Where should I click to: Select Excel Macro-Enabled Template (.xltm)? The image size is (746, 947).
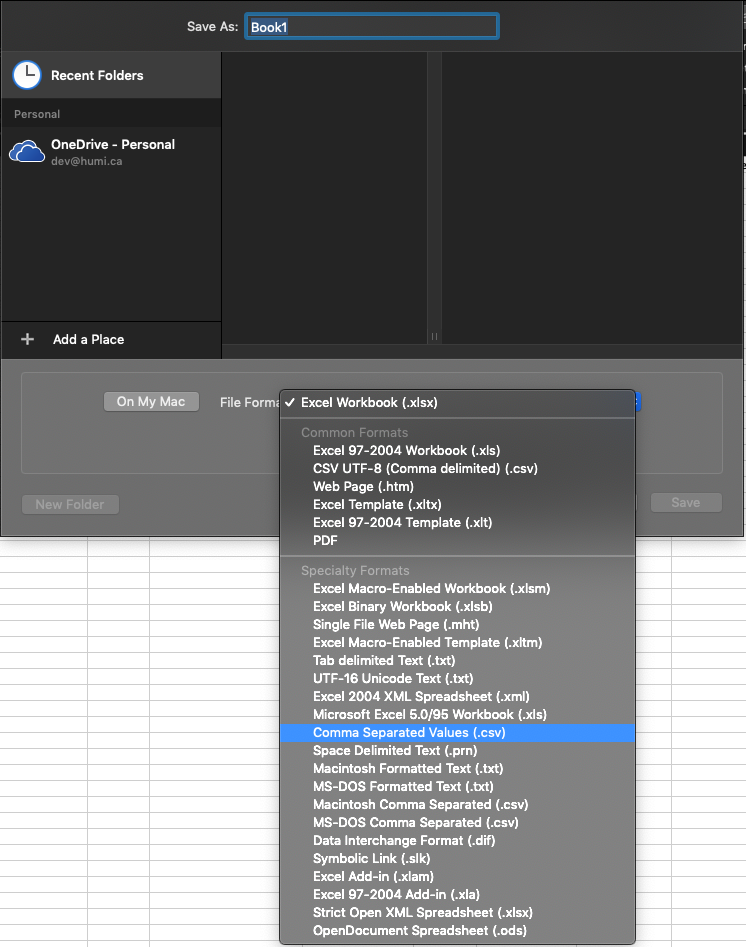point(457,643)
